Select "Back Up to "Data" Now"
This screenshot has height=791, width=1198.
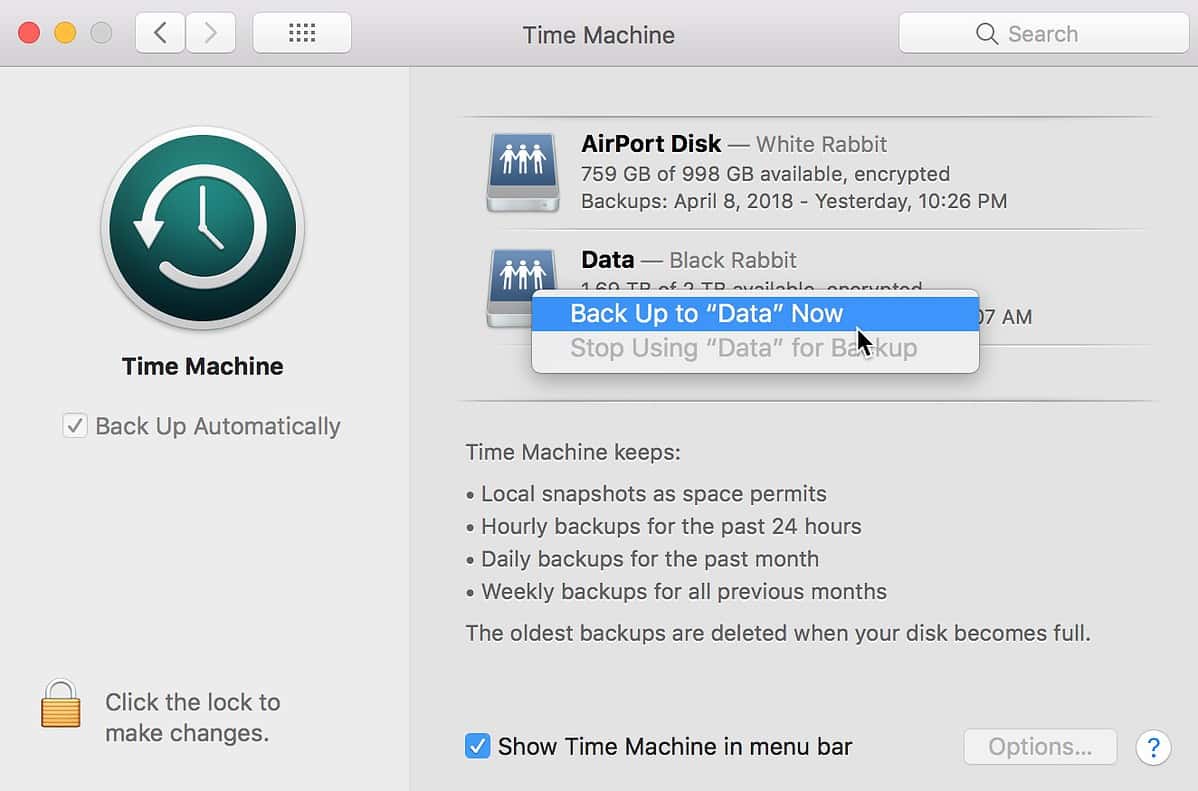tap(706, 313)
